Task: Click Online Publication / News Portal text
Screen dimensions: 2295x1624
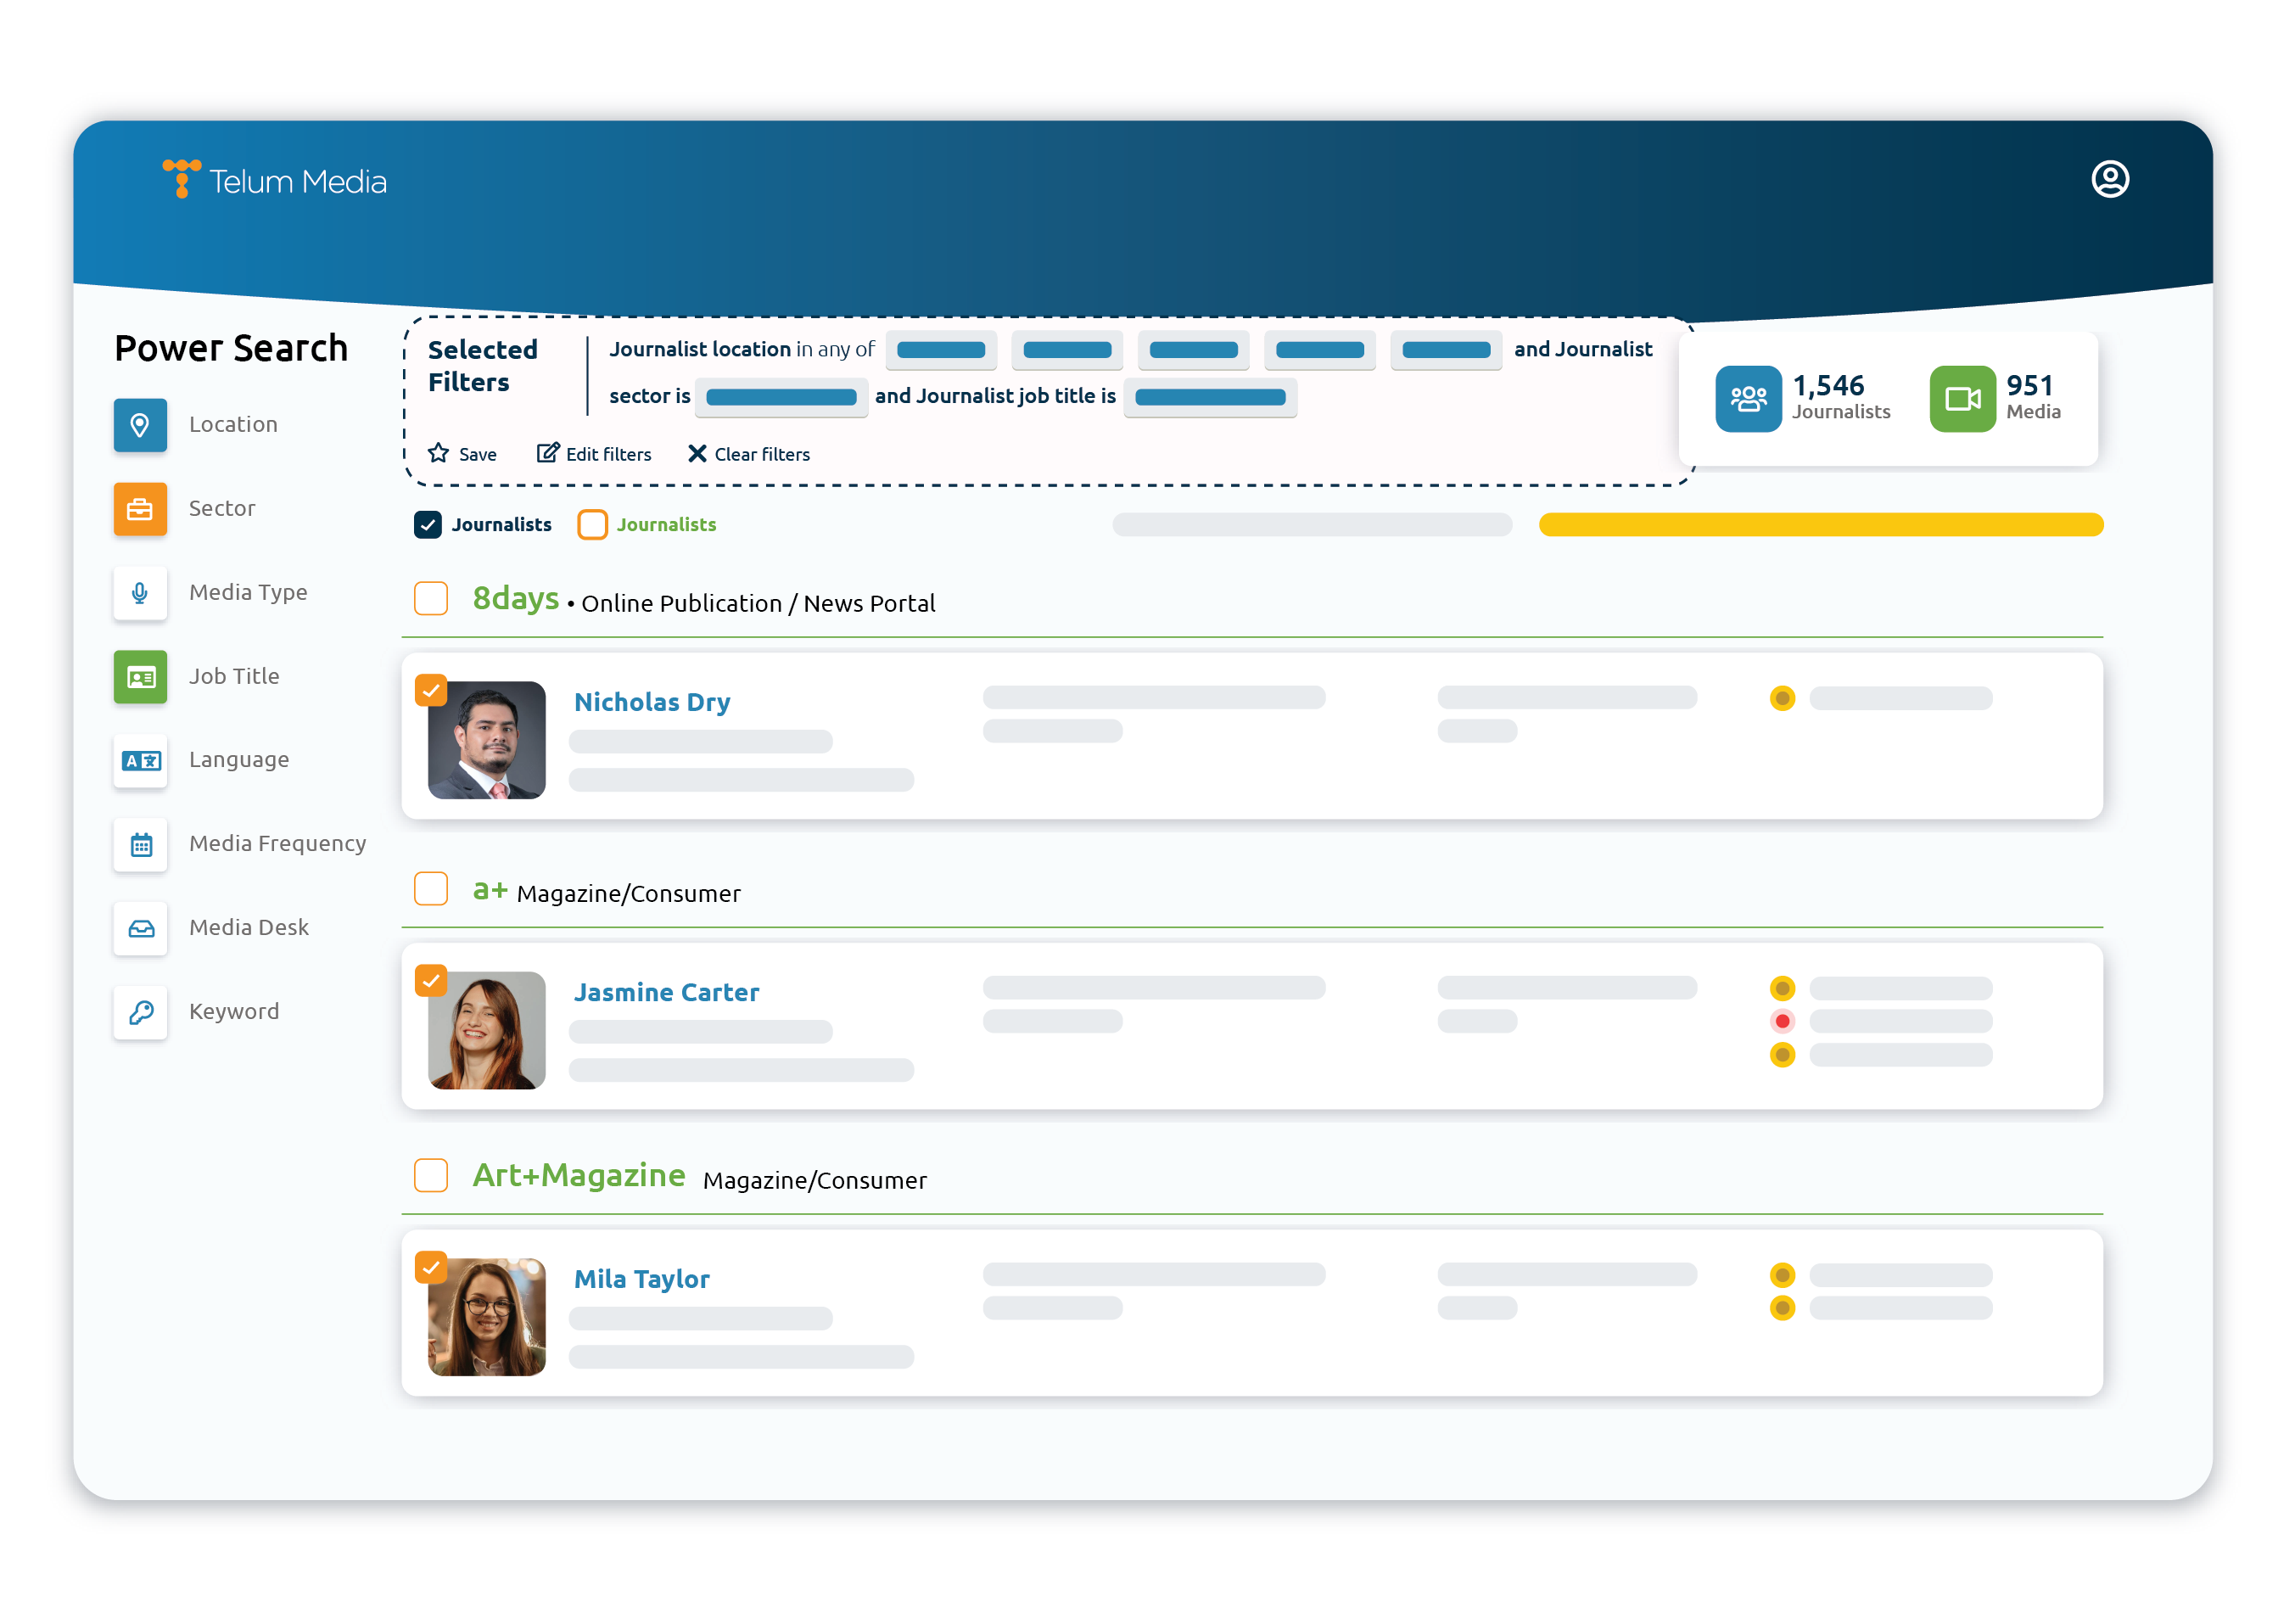Action: click(x=758, y=604)
